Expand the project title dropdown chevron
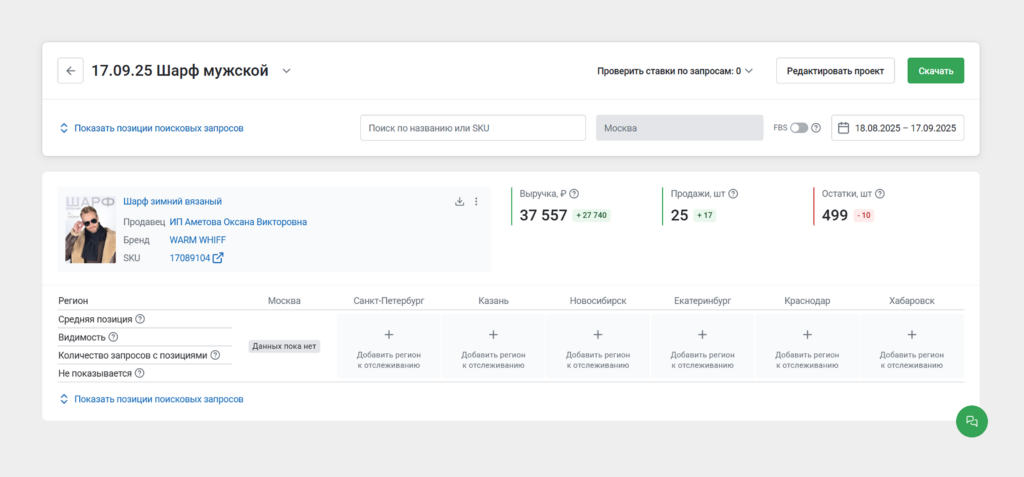This screenshot has width=1024, height=477. [x=286, y=71]
